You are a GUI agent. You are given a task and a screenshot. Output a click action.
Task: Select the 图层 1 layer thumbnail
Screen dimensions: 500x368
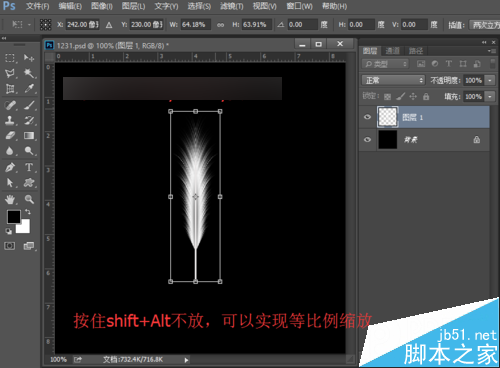coord(387,117)
